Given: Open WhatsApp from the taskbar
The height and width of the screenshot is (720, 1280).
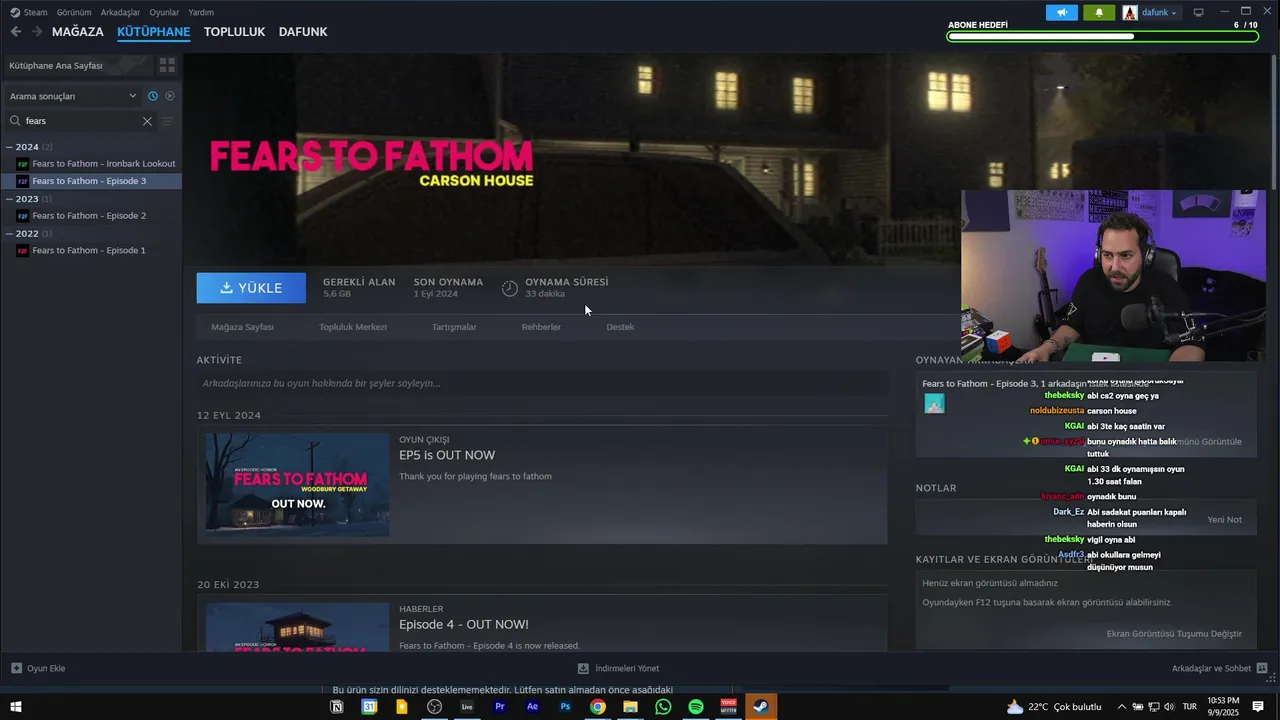Looking at the screenshot, I should pos(663,707).
